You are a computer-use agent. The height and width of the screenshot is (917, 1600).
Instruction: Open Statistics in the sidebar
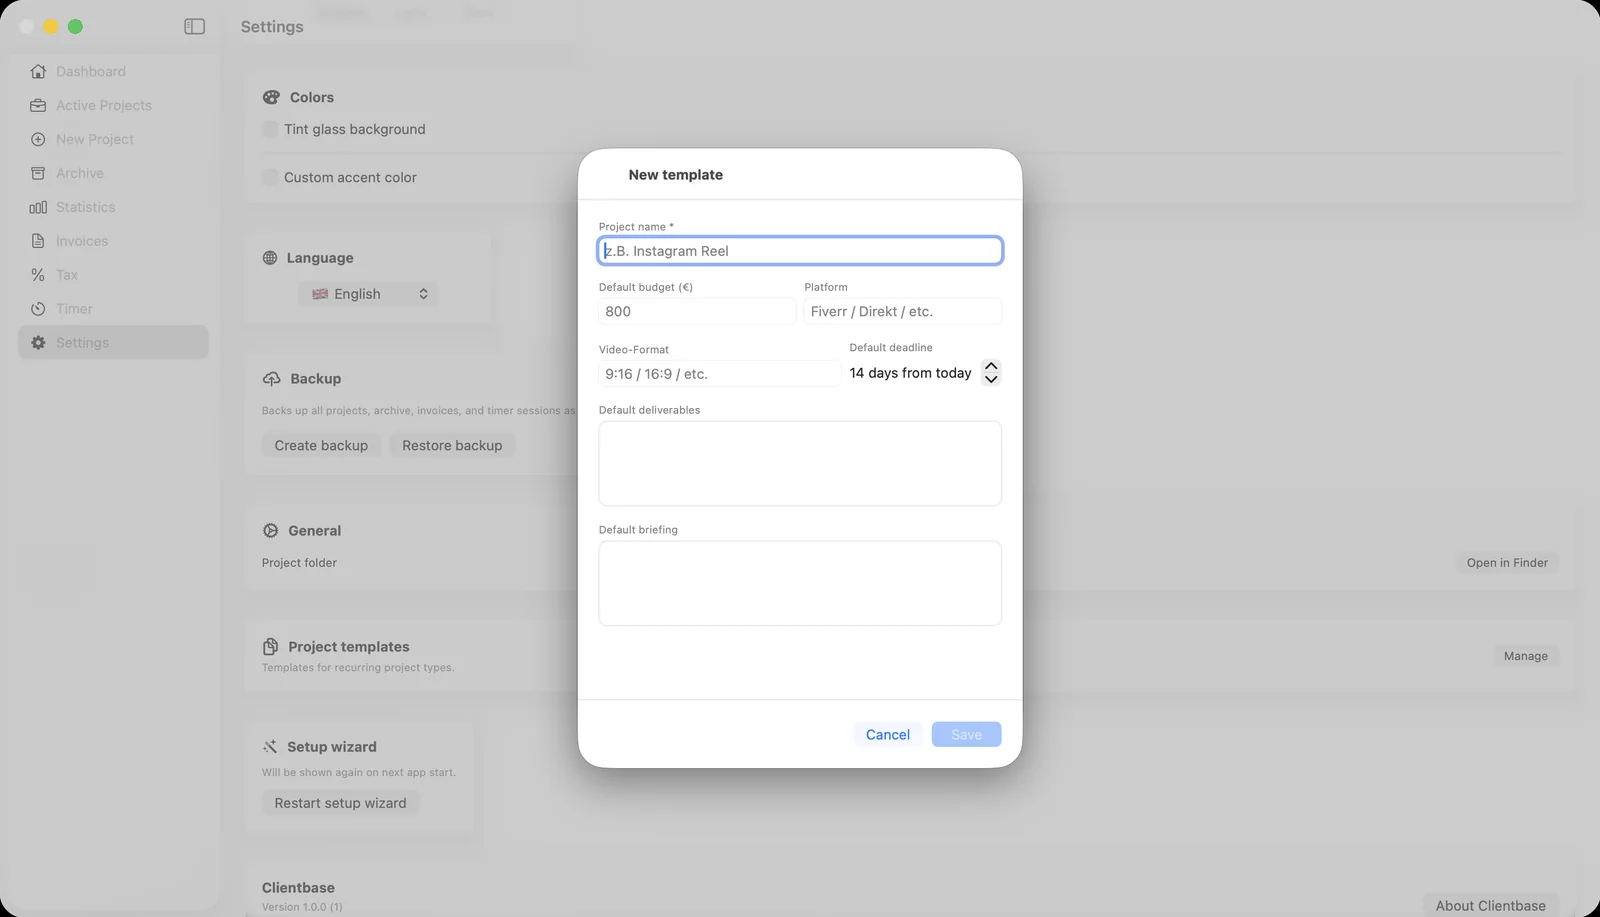click(113, 207)
